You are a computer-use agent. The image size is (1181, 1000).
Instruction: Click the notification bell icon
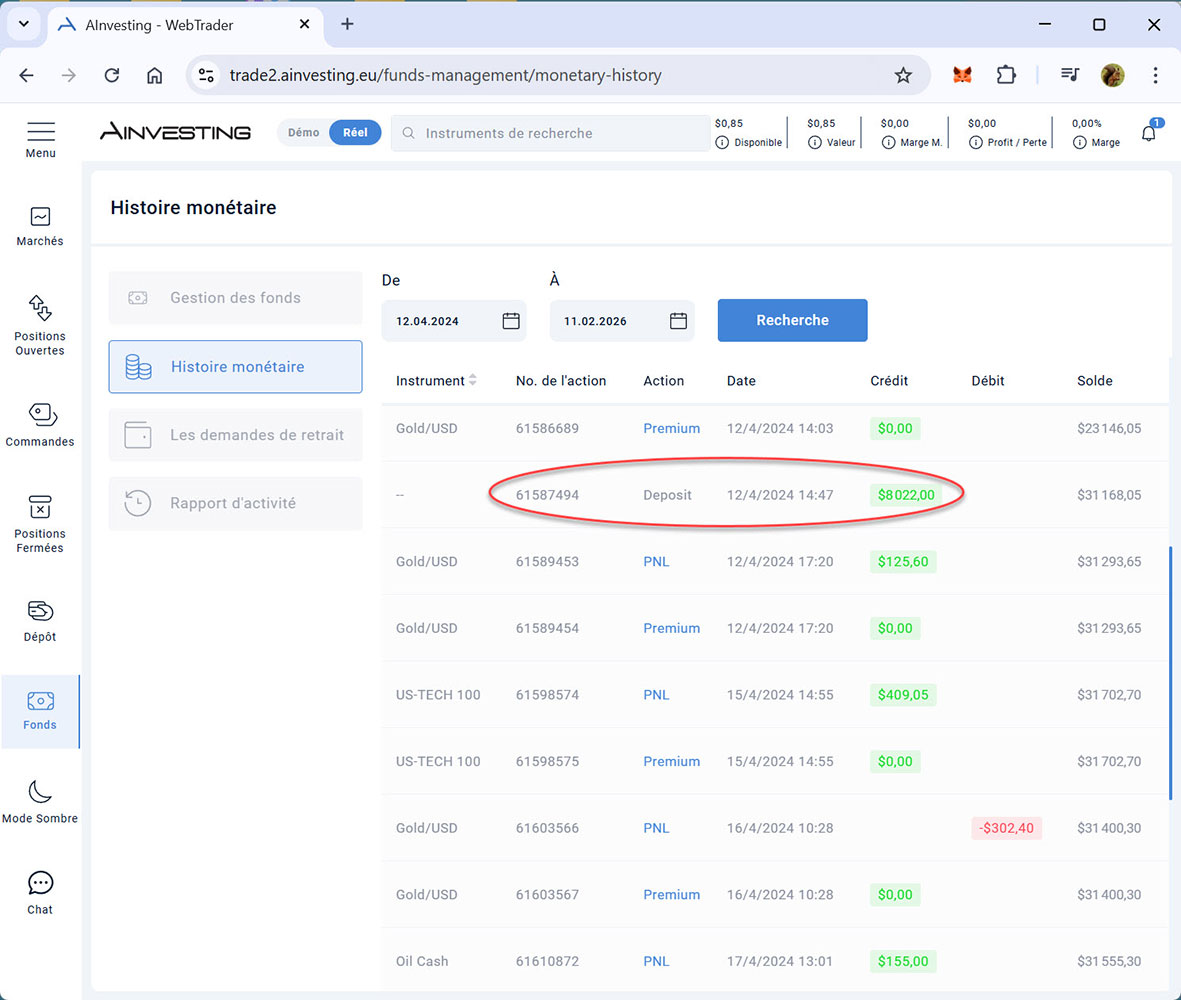(x=1148, y=133)
